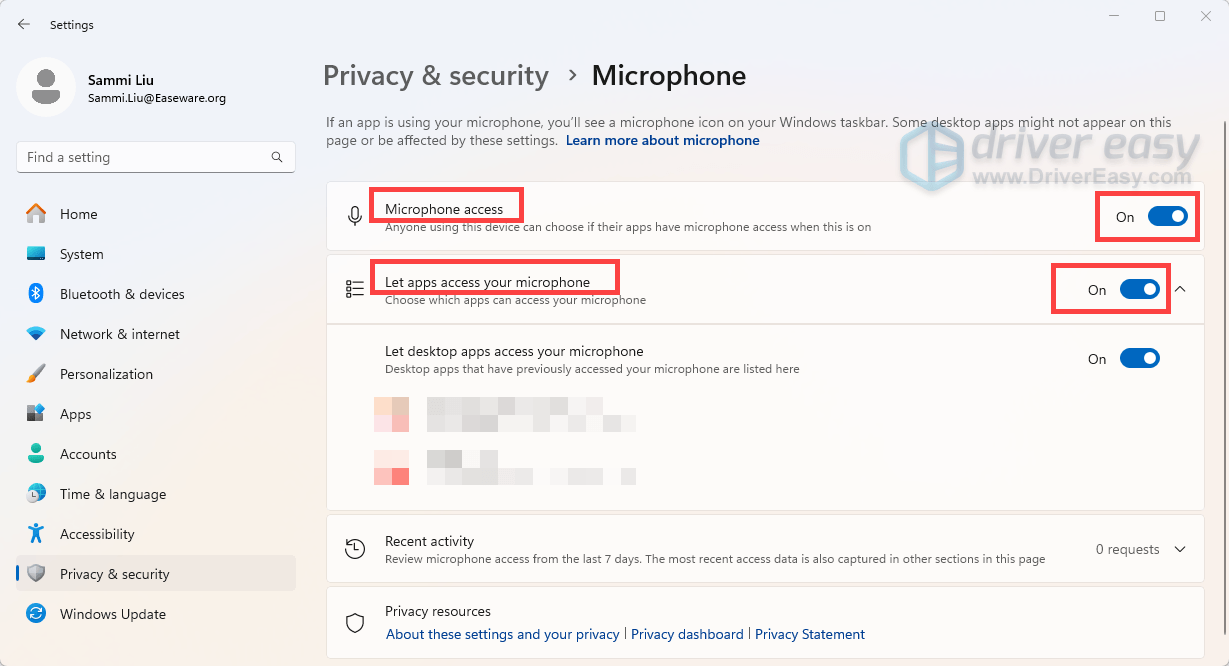Turn off the Microphone access toggle
1229x666 pixels.
click(x=1167, y=216)
